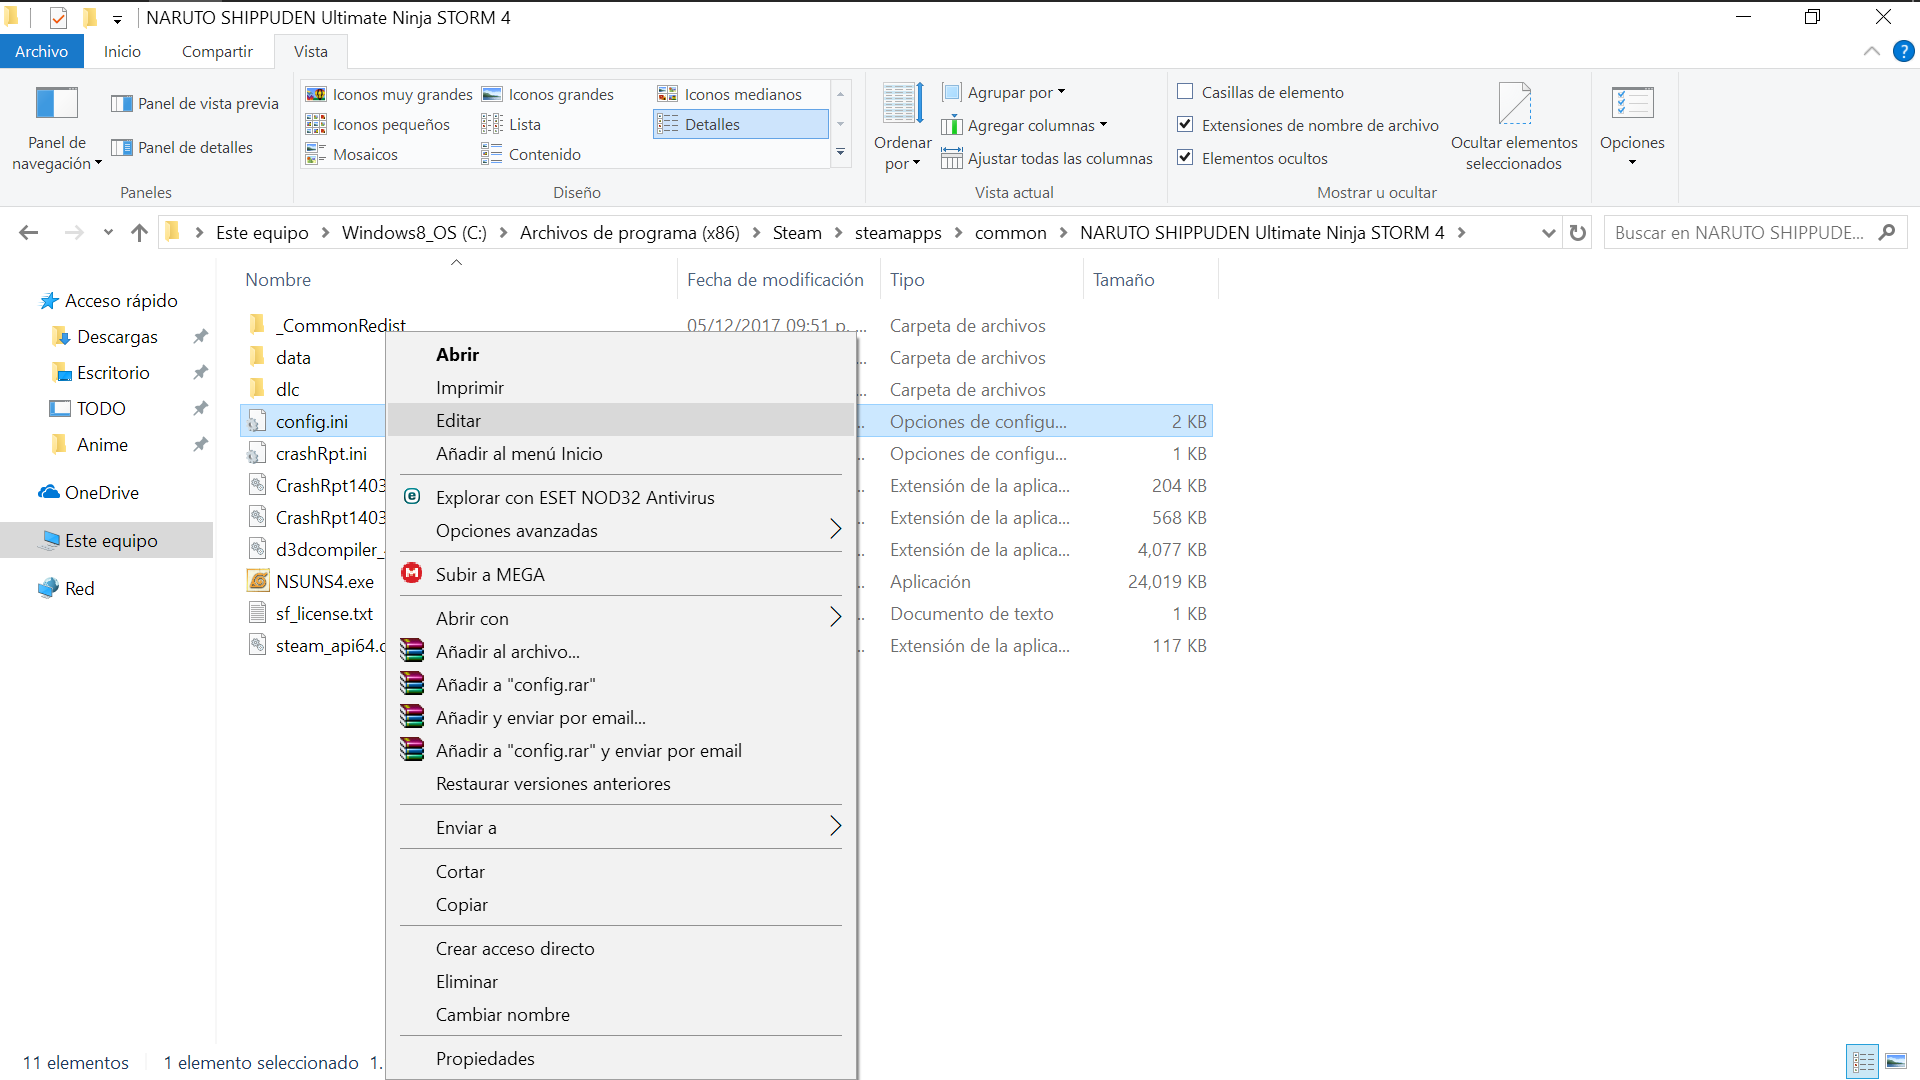Open Opciones avanzadas submenu
Viewport: 1920px width, 1080px height.
pos(621,530)
